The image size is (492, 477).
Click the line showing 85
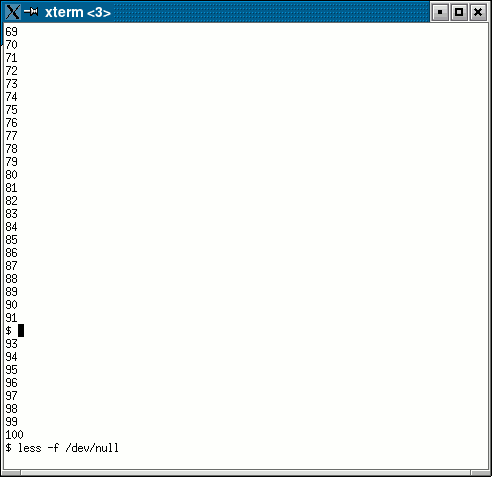coord(11,240)
